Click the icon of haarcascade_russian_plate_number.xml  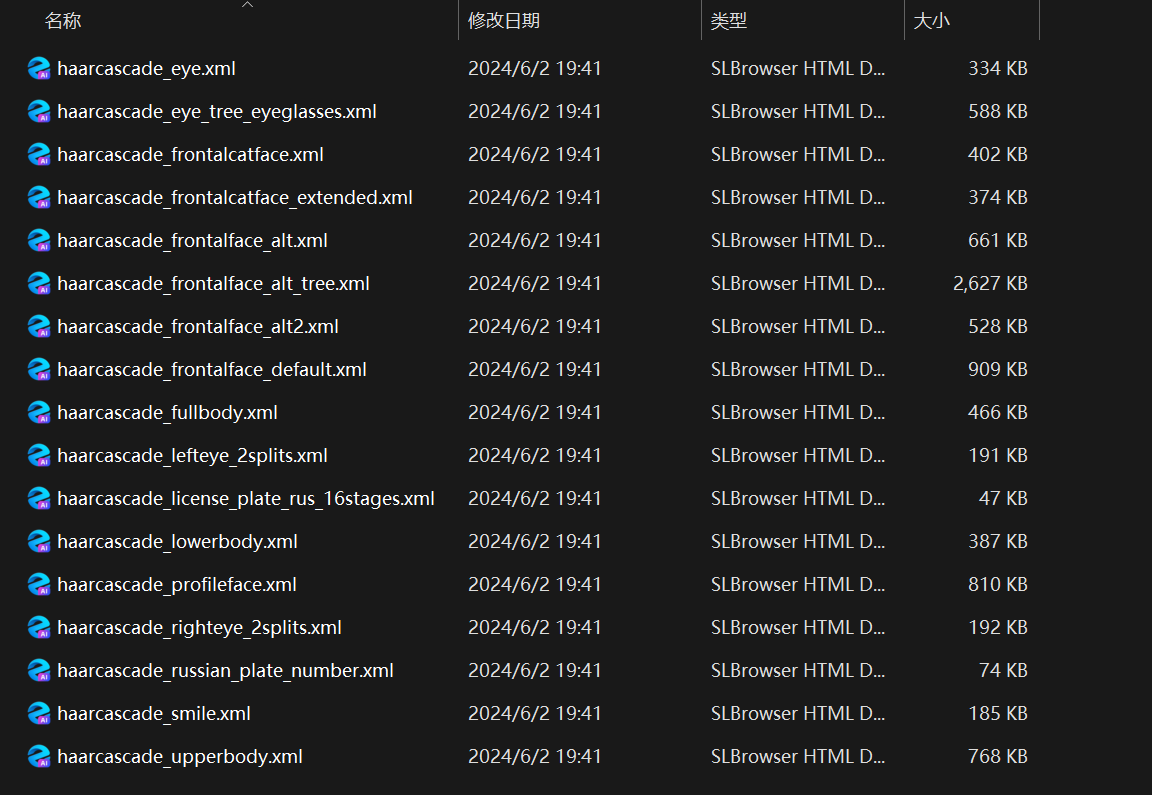tap(39, 670)
